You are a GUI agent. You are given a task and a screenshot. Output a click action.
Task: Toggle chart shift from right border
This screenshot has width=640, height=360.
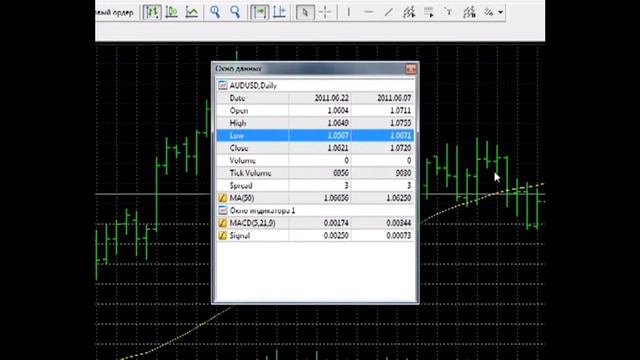280,12
